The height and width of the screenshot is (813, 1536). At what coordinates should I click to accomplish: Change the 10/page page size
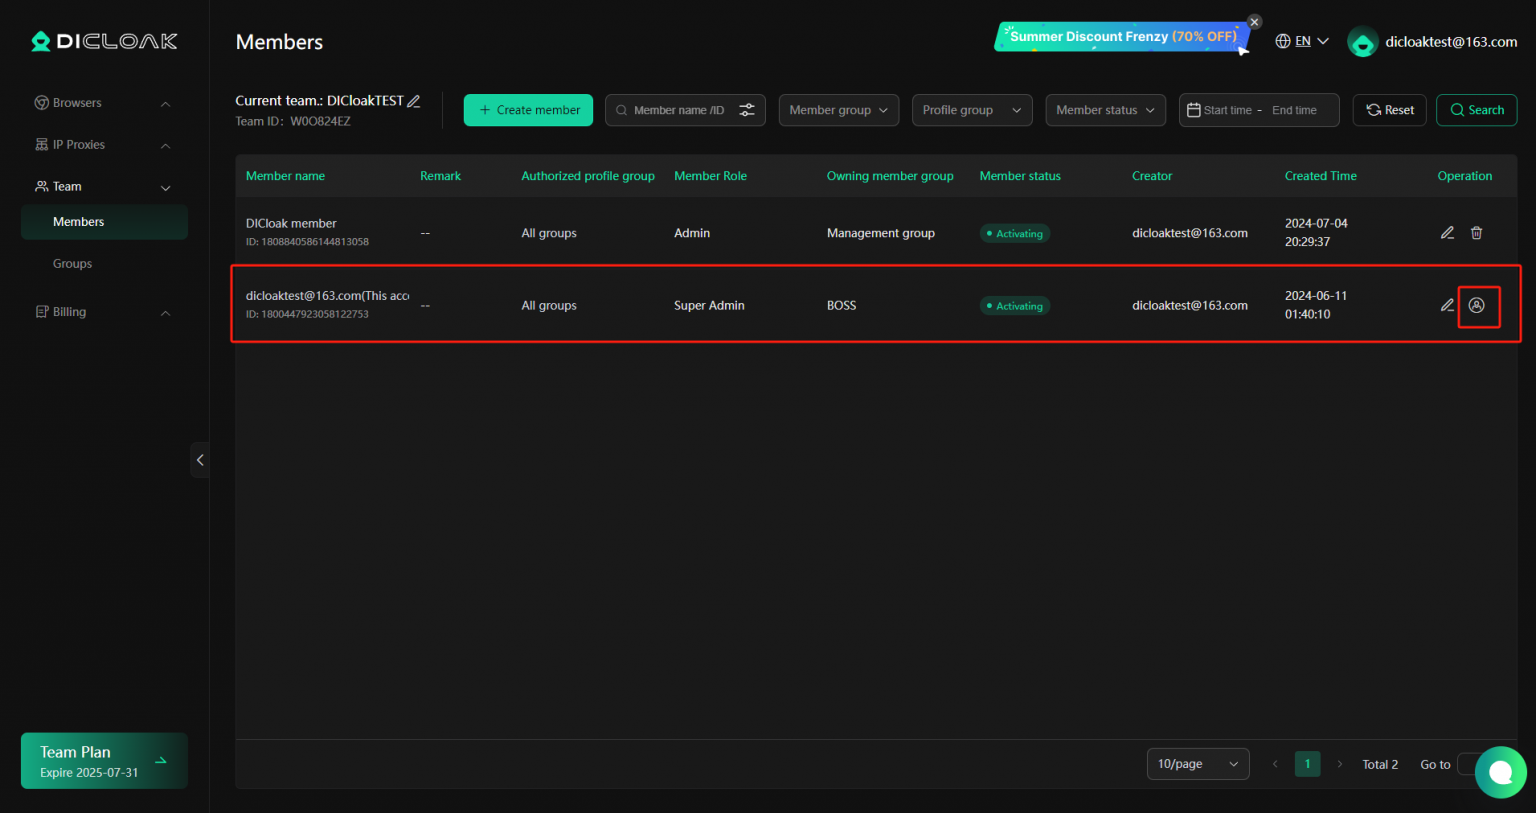1197,764
